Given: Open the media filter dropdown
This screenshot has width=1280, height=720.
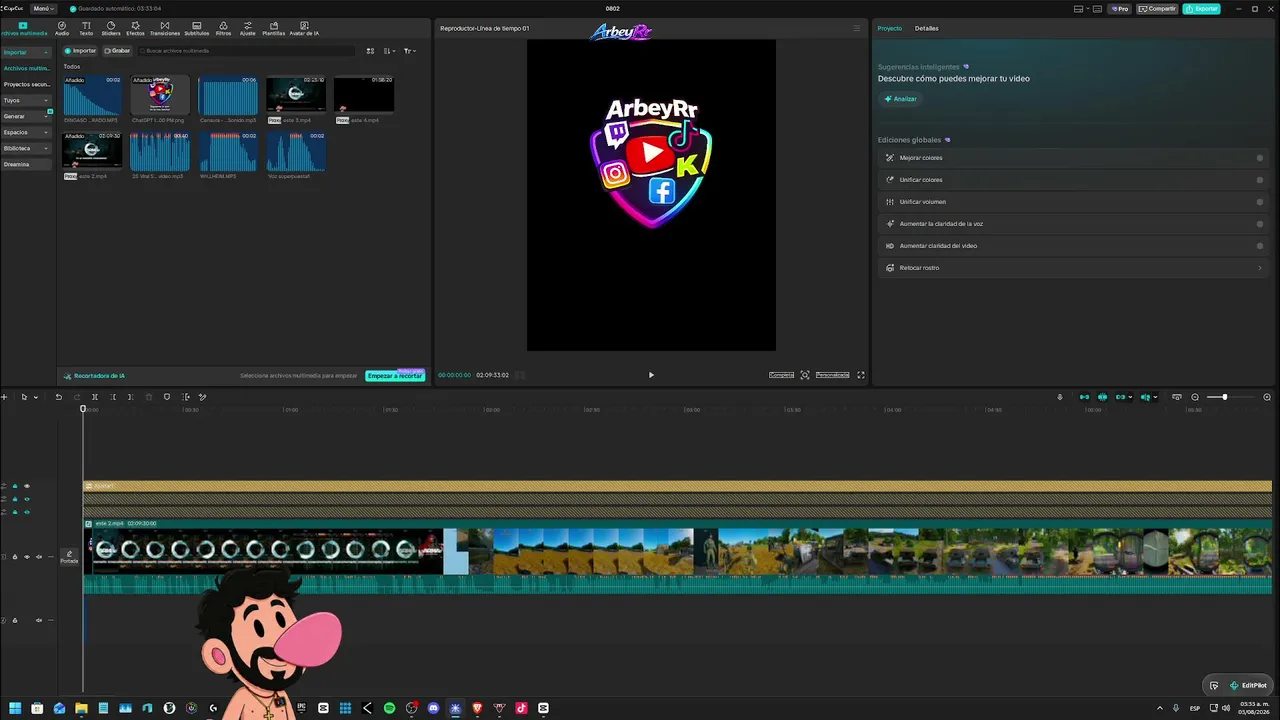Looking at the screenshot, I should (410, 51).
